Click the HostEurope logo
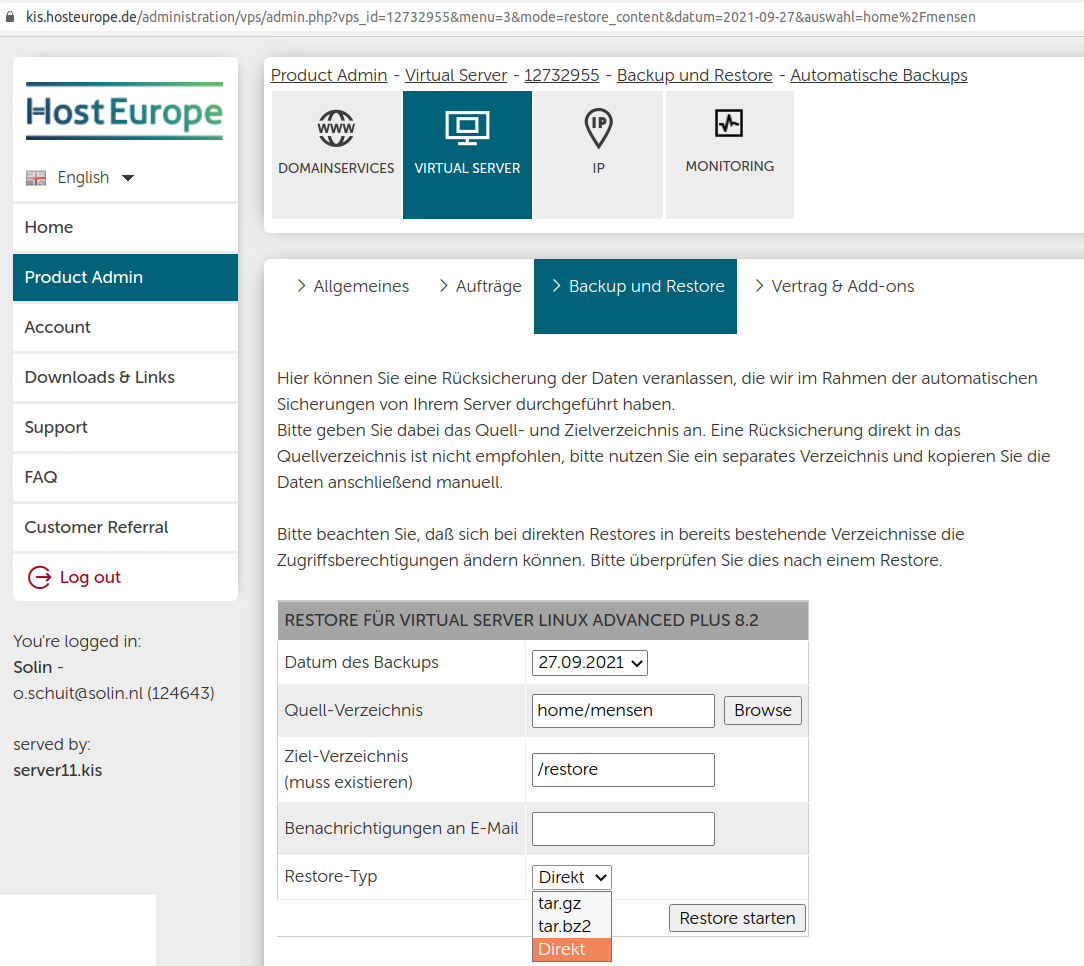 coord(125,111)
